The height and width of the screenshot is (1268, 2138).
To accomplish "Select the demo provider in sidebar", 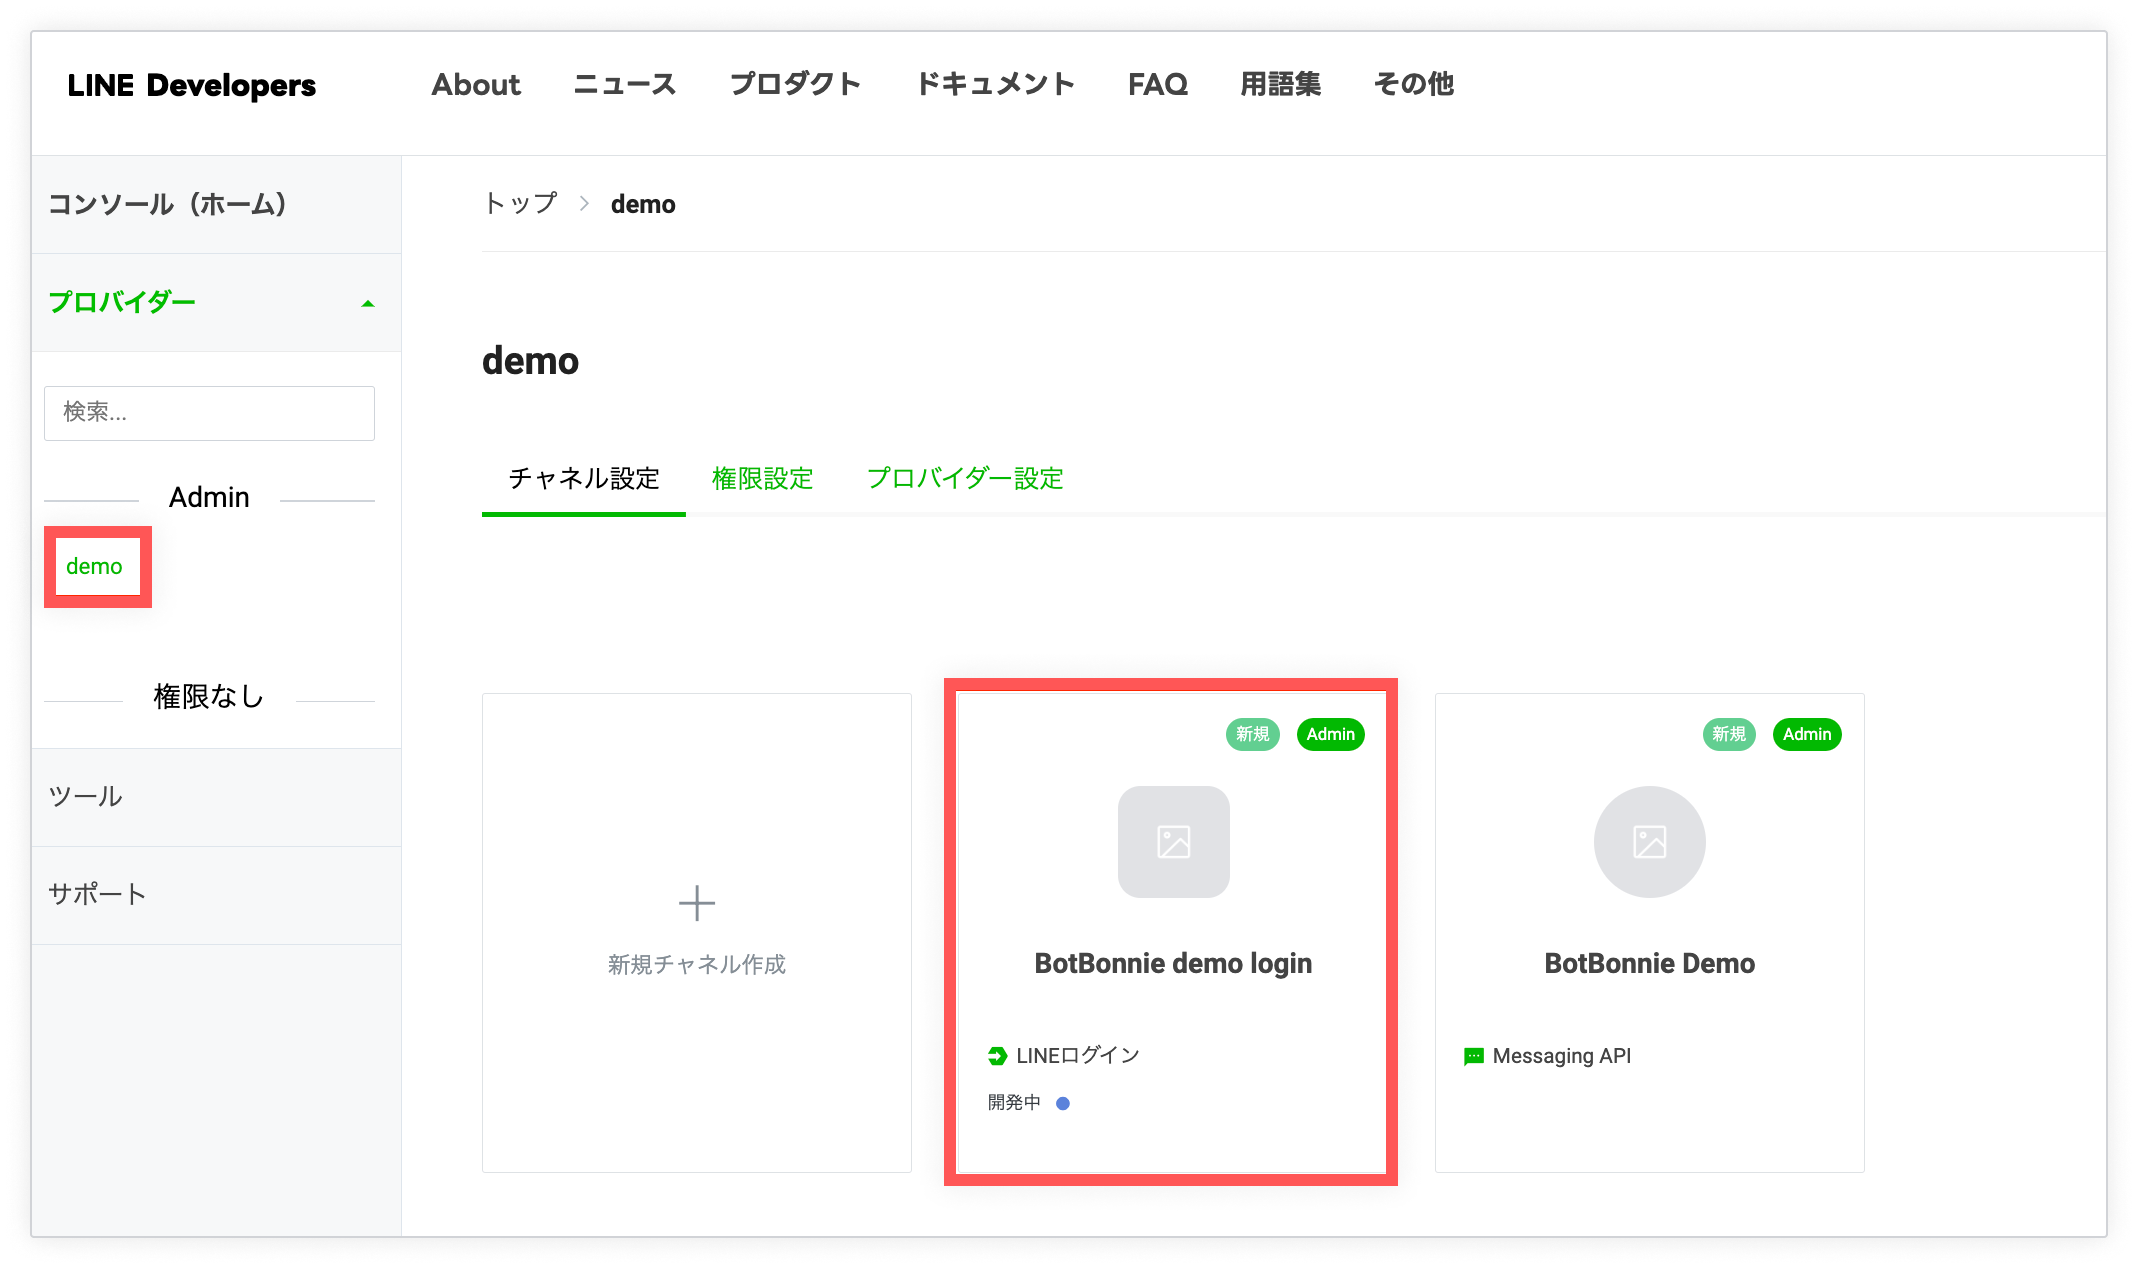I will pyautogui.click(x=95, y=566).
